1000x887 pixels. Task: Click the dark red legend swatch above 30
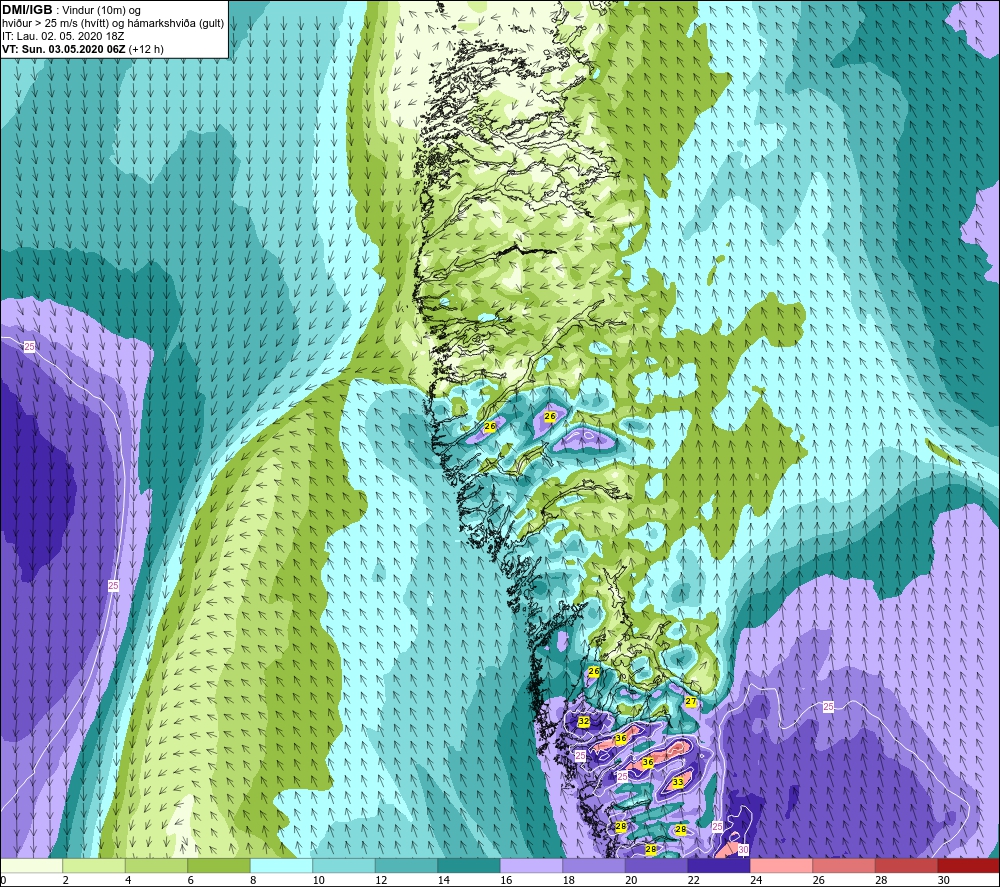click(969, 865)
